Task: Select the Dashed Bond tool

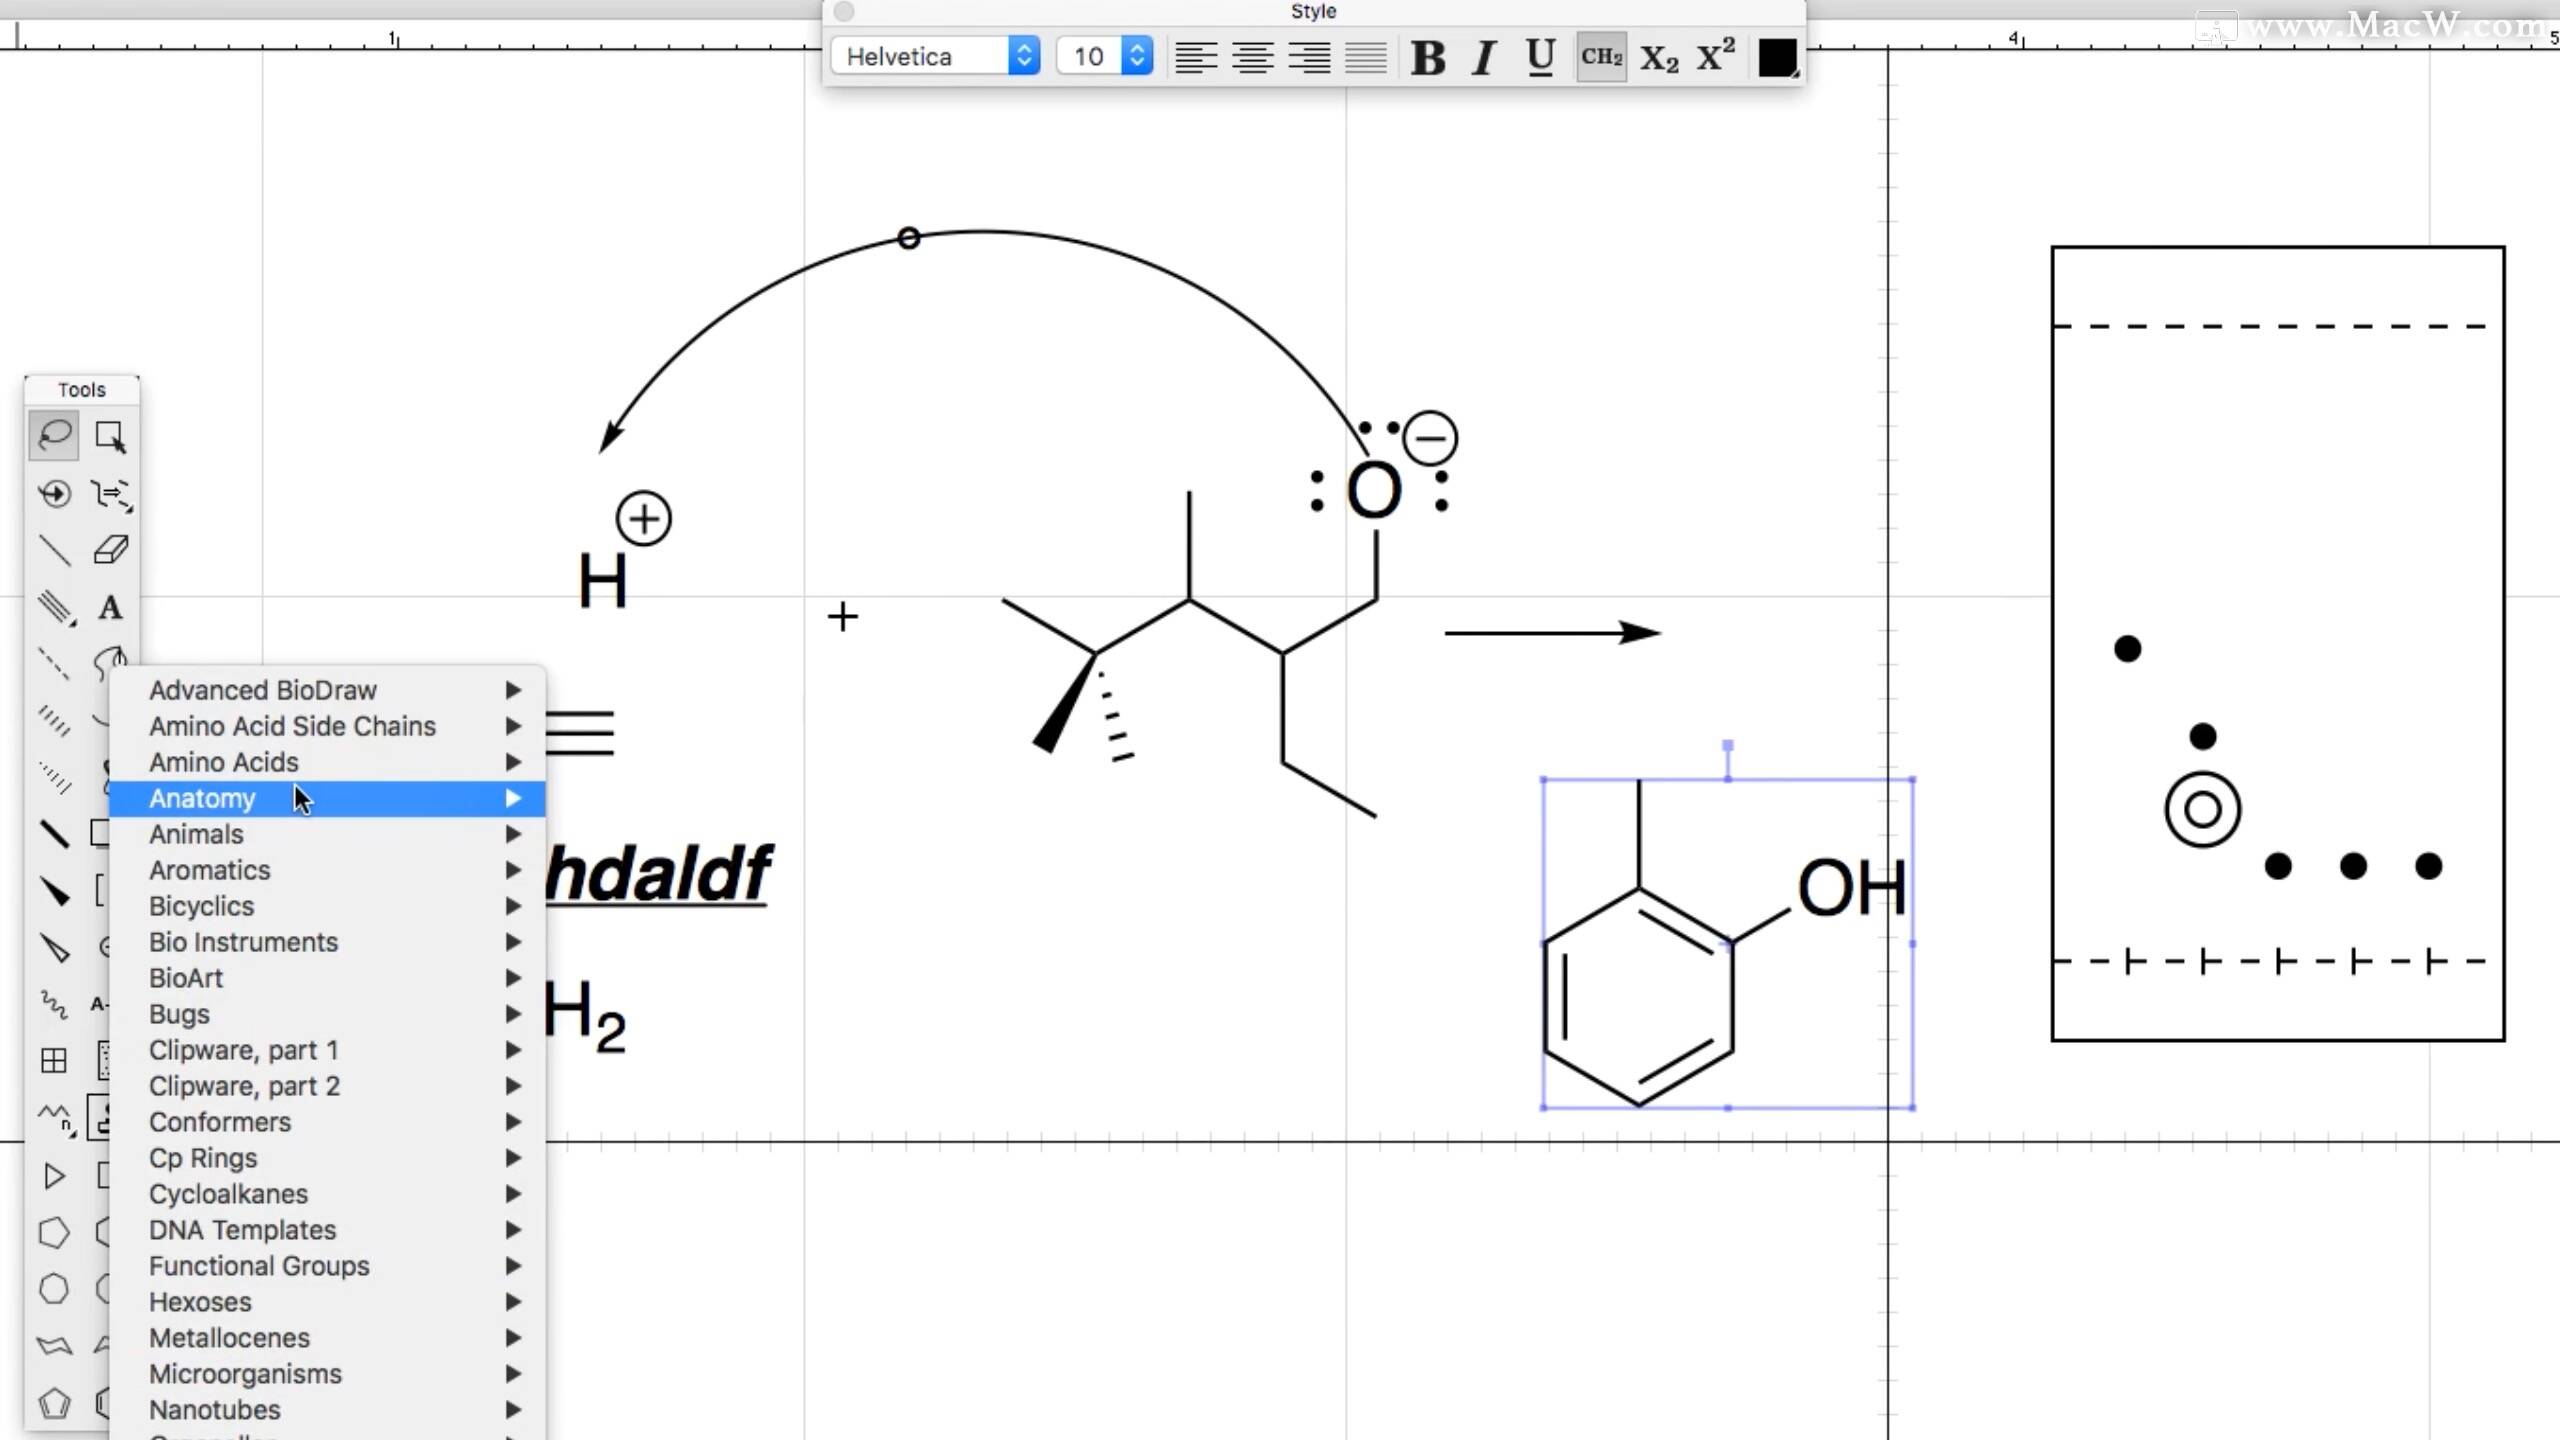Action: click(54, 663)
